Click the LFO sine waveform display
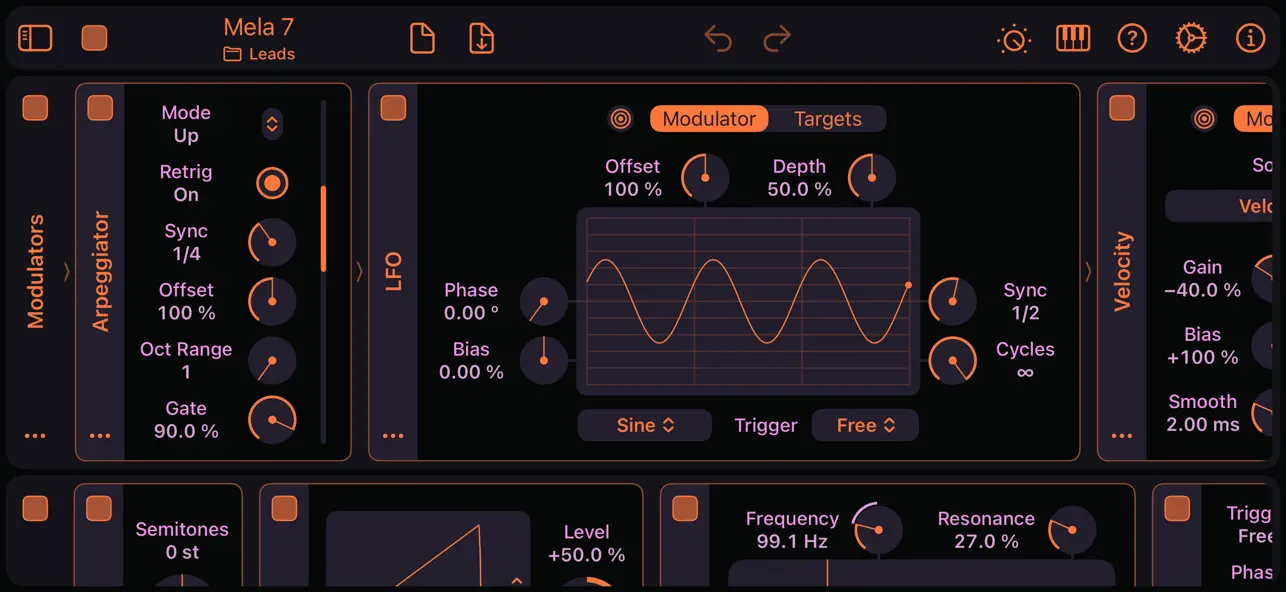The height and width of the screenshot is (592, 1286). pyautogui.click(x=748, y=301)
